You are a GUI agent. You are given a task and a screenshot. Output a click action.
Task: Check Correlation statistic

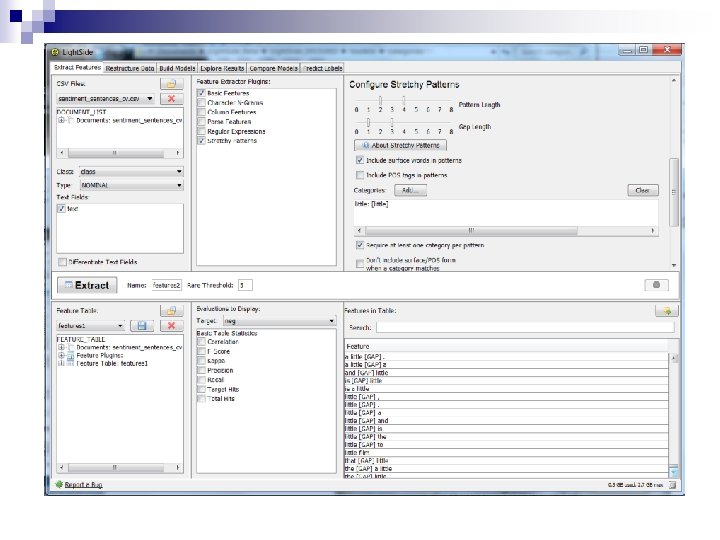coord(201,342)
